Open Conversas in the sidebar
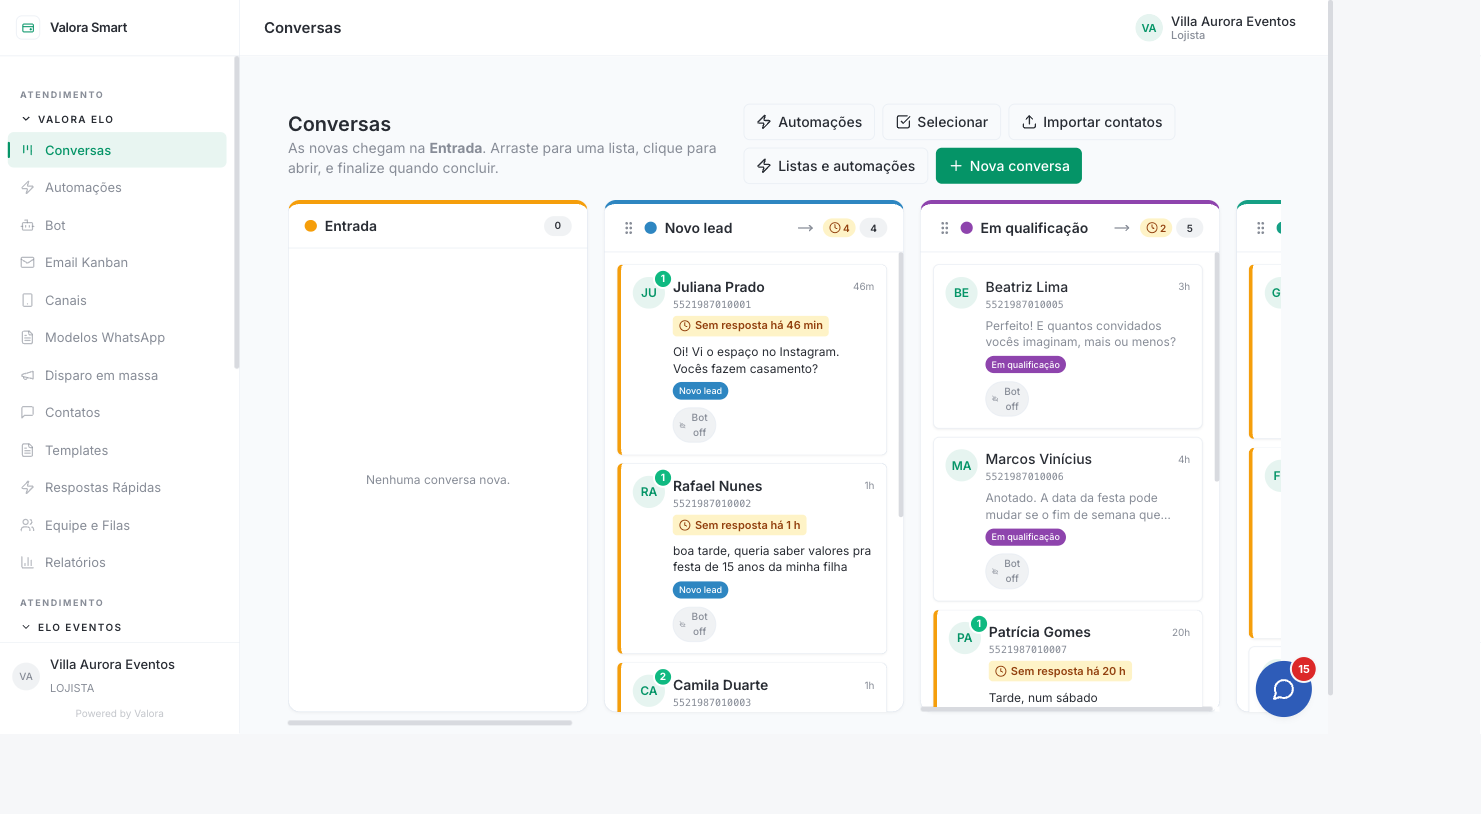This screenshot has width=1481, height=814. pyautogui.click(x=117, y=150)
